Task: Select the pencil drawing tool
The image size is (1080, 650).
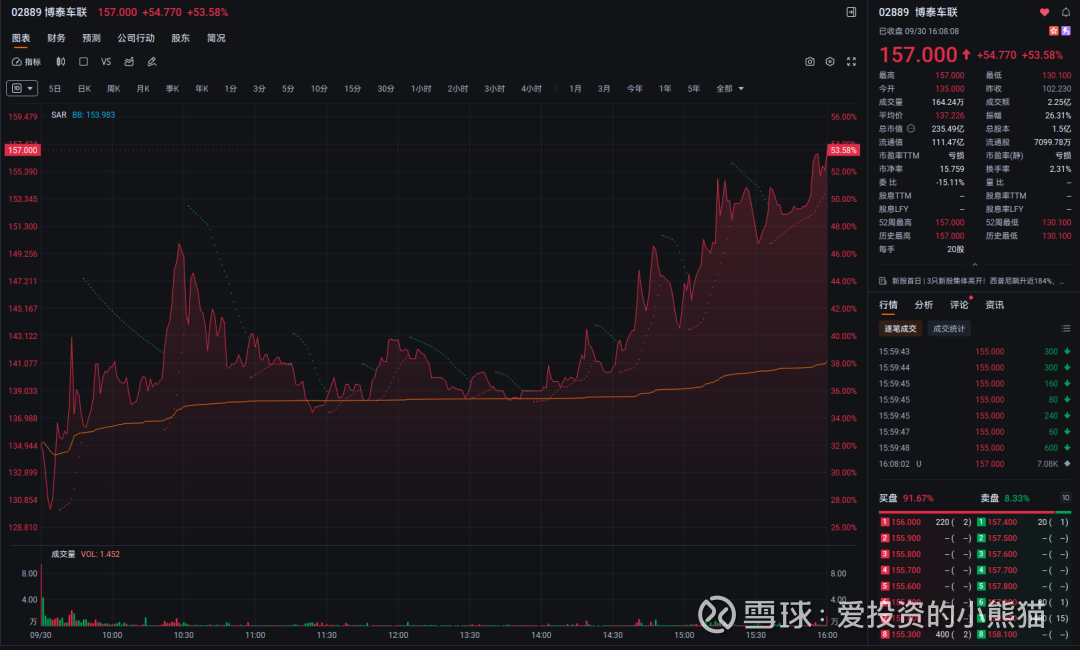Action: 152,62
